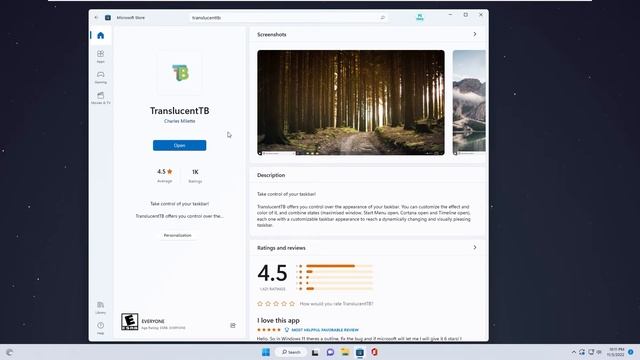Open the mountain lake screenshot thumbnail
This screenshot has height=360, width=640.
coord(469,102)
